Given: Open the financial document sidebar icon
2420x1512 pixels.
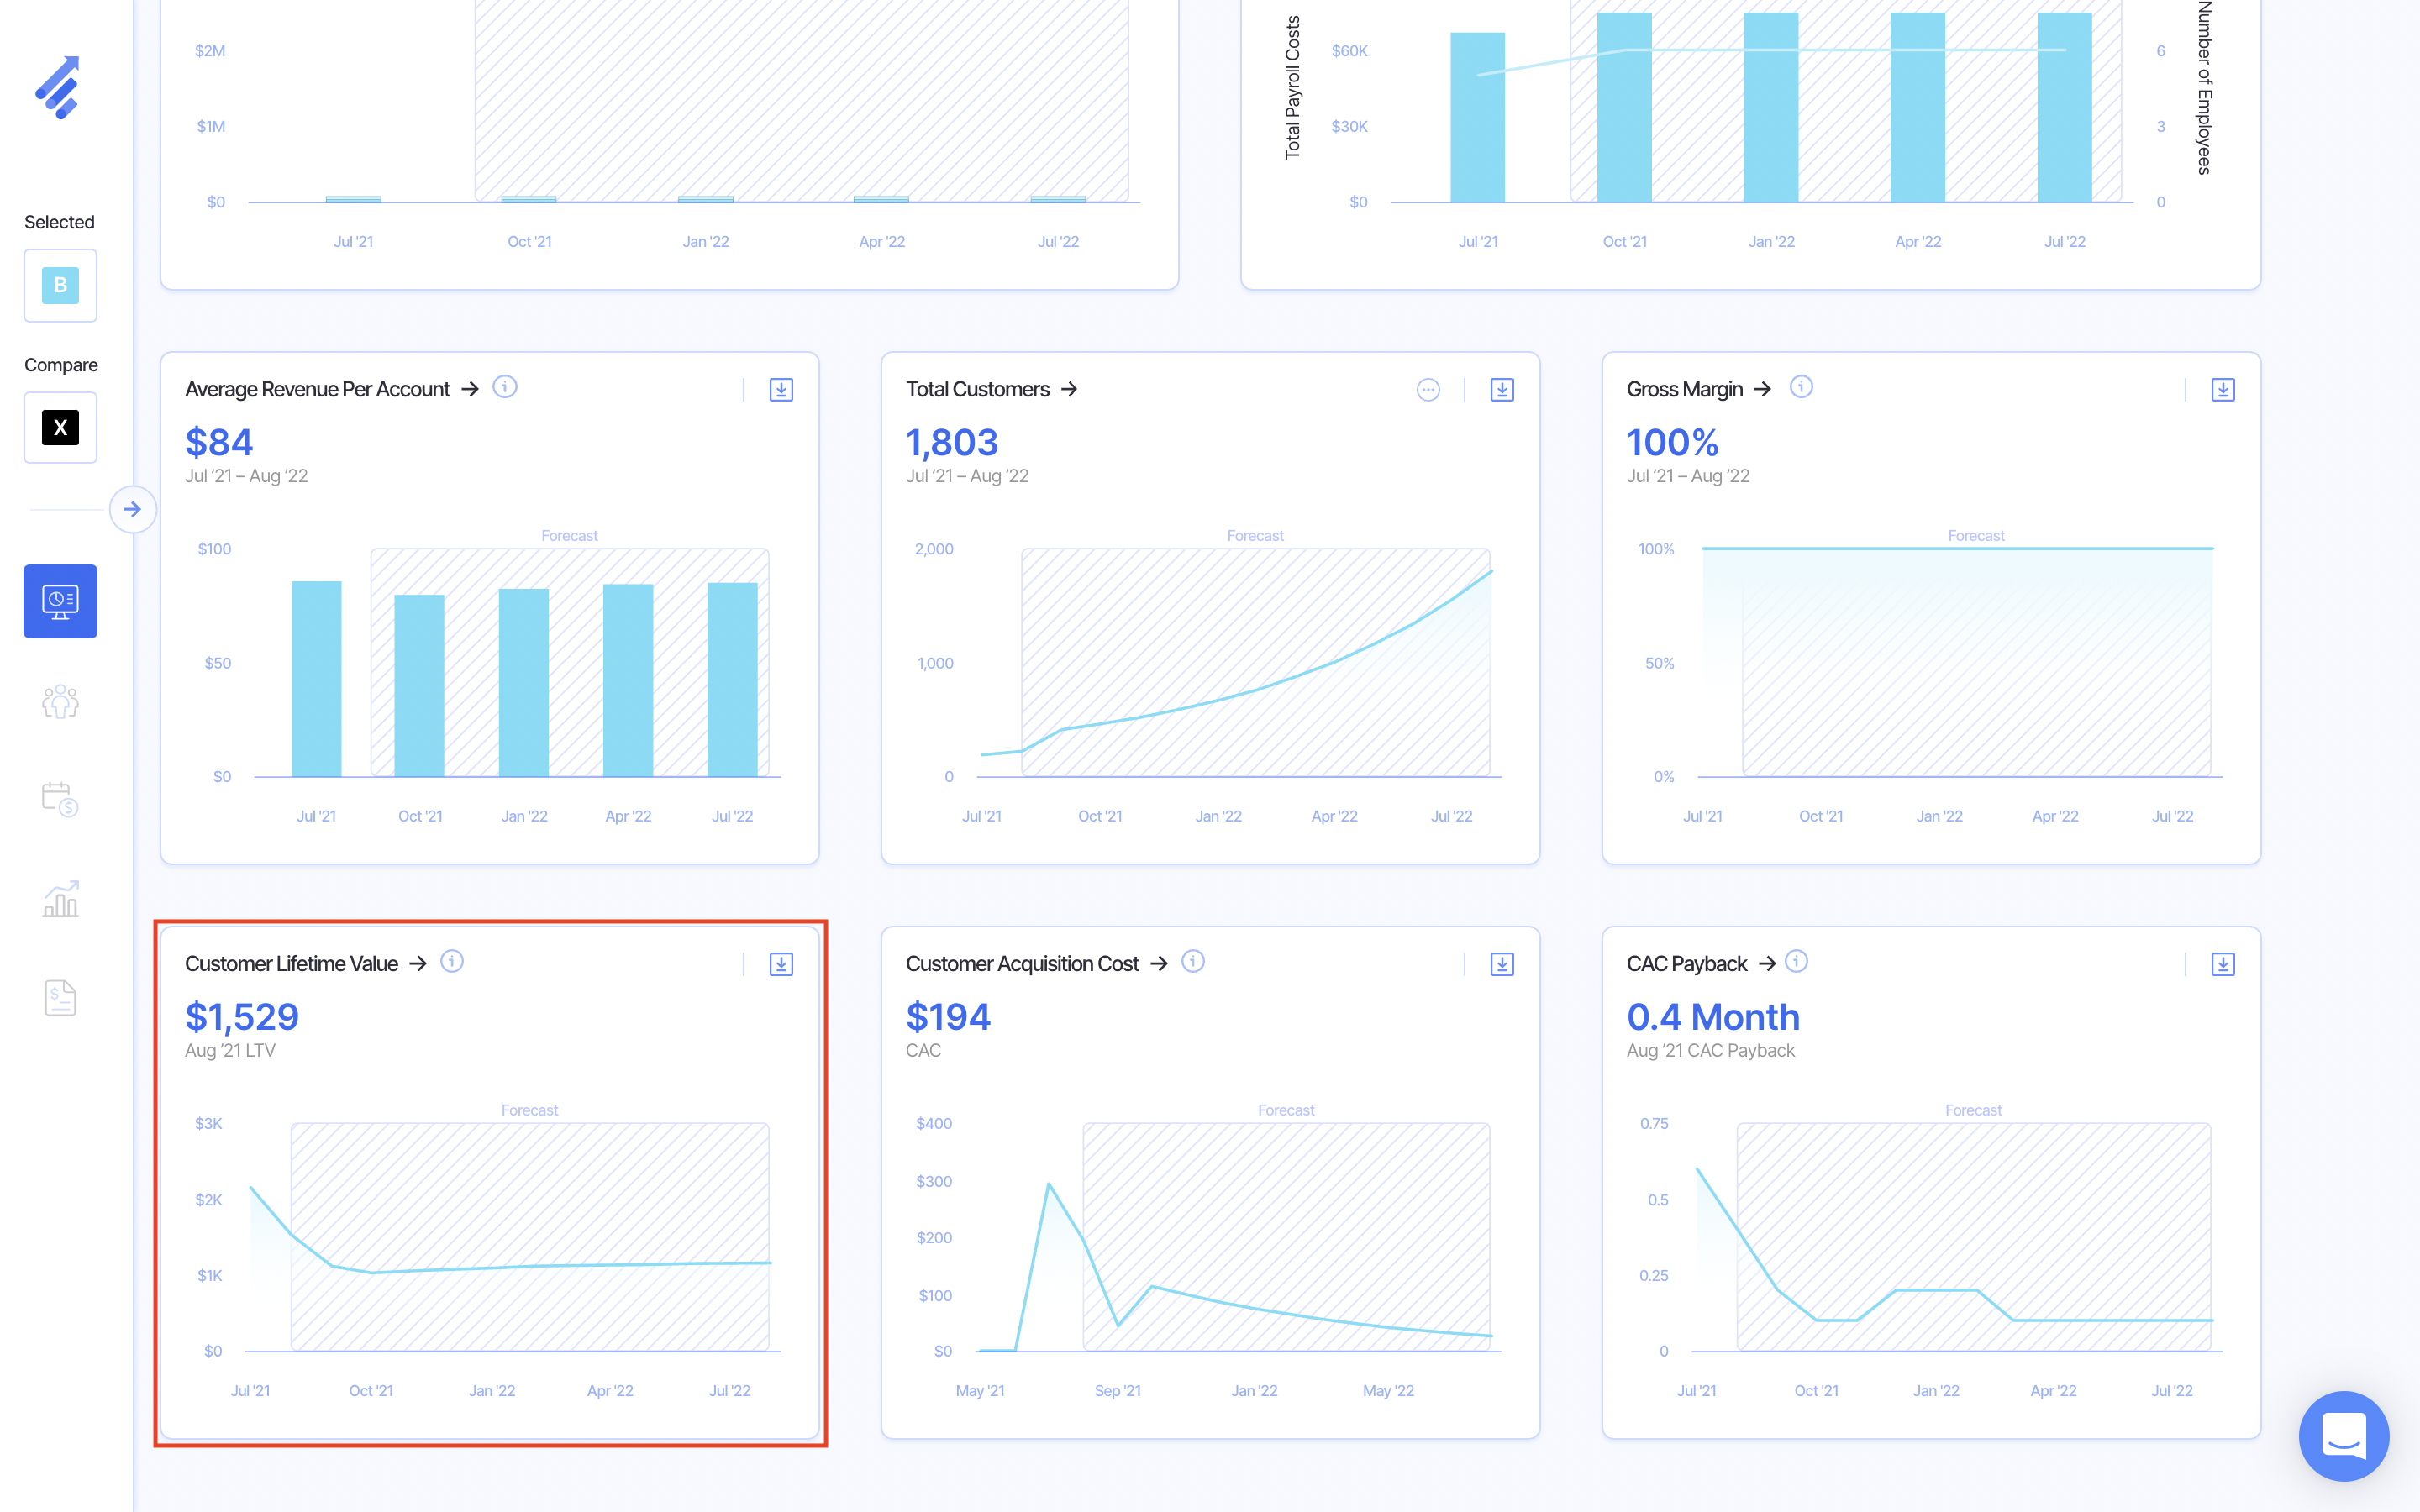Looking at the screenshot, I should [60, 997].
